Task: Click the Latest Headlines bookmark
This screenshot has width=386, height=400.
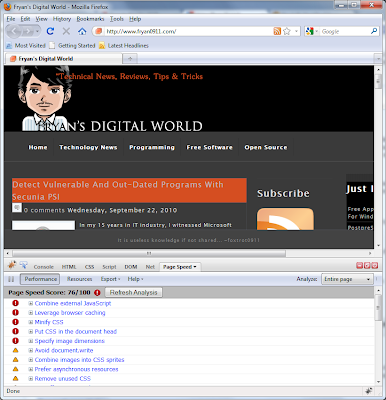Action: pyautogui.click(x=124, y=46)
